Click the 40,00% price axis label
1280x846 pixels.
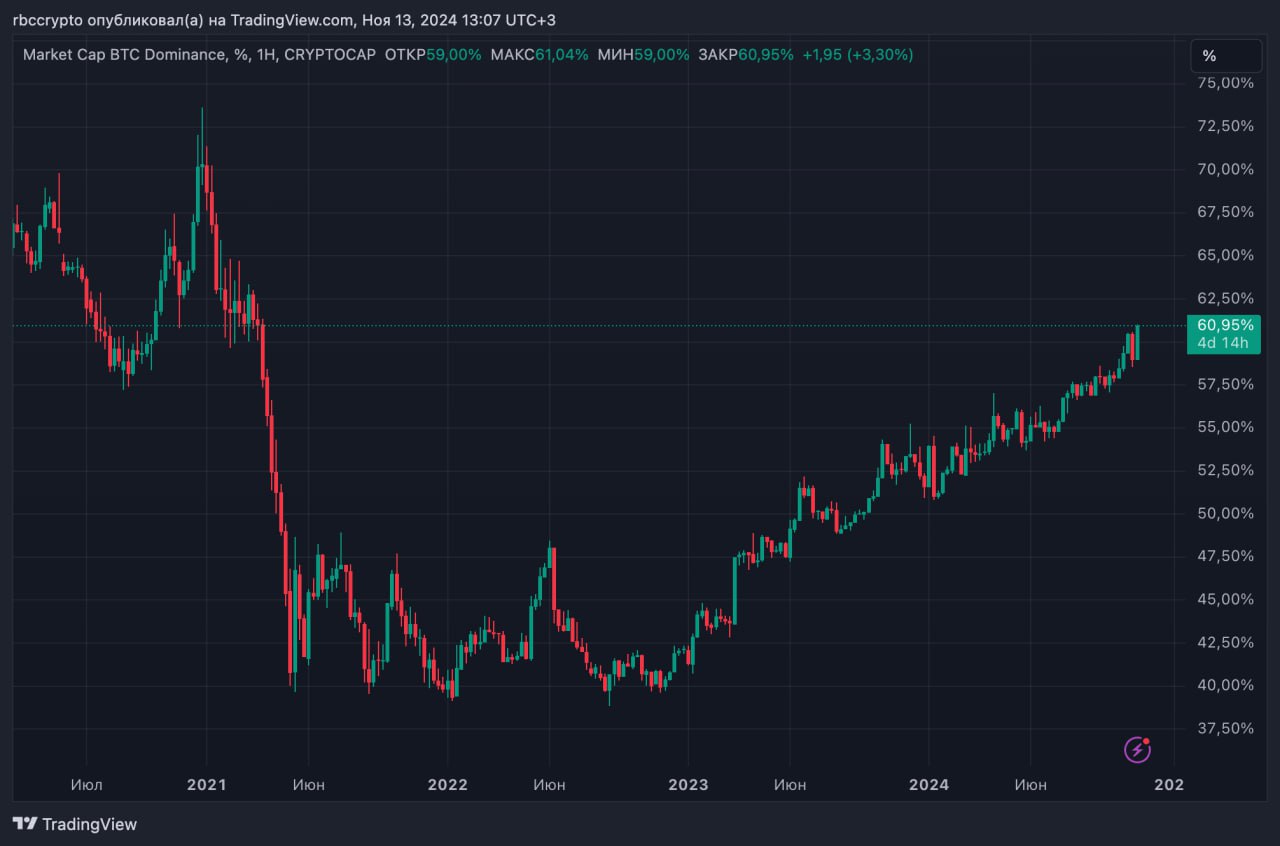(x=1224, y=685)
